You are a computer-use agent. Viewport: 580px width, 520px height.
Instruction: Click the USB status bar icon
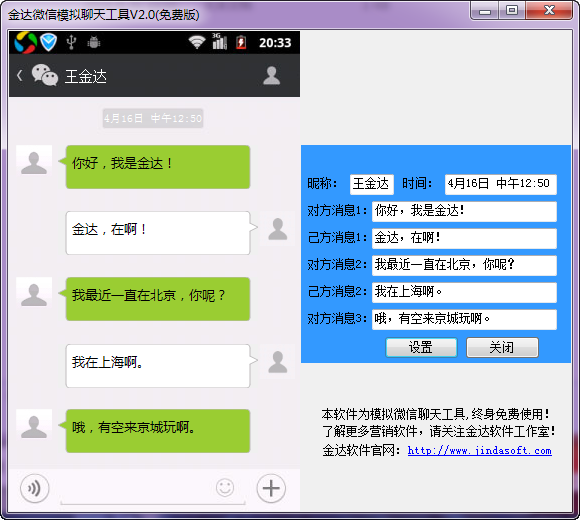click(x=71, y=42)
